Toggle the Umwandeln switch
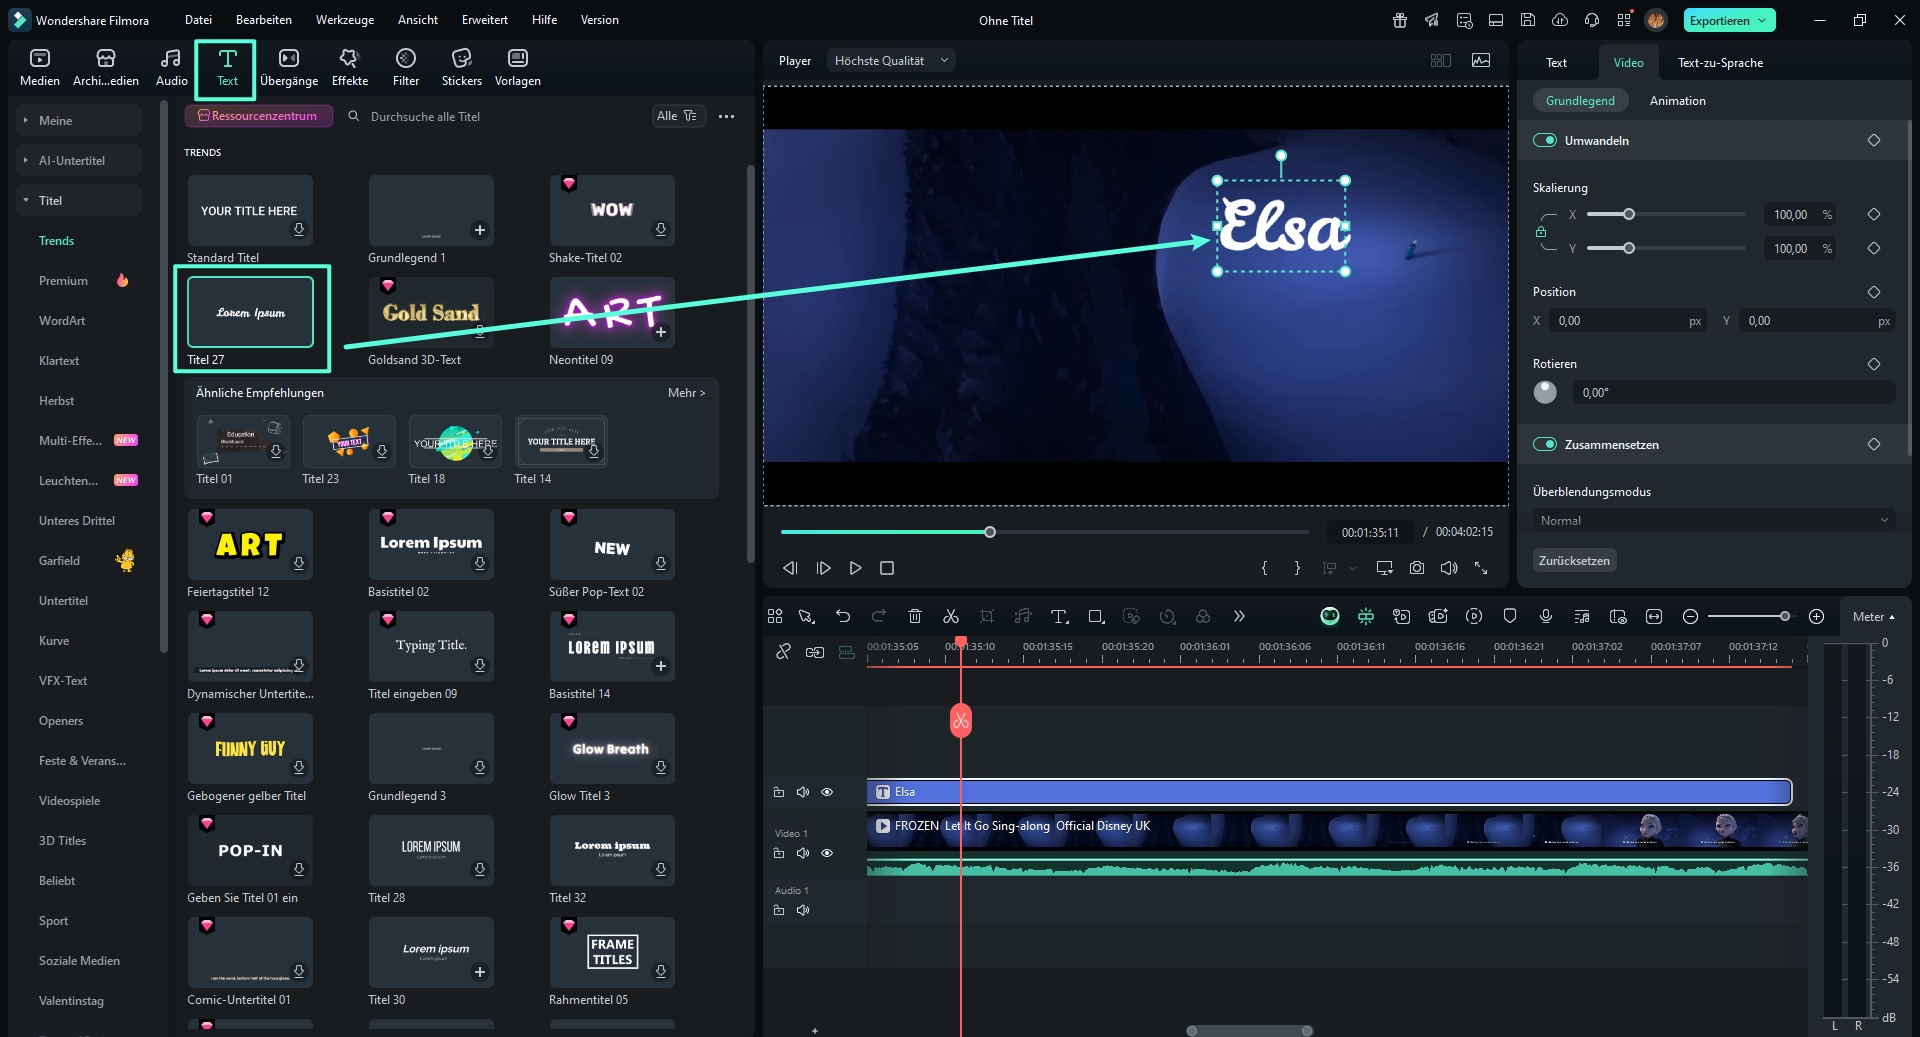This screenshot has width=1920, height=1037. click(x=1545, y=140)
